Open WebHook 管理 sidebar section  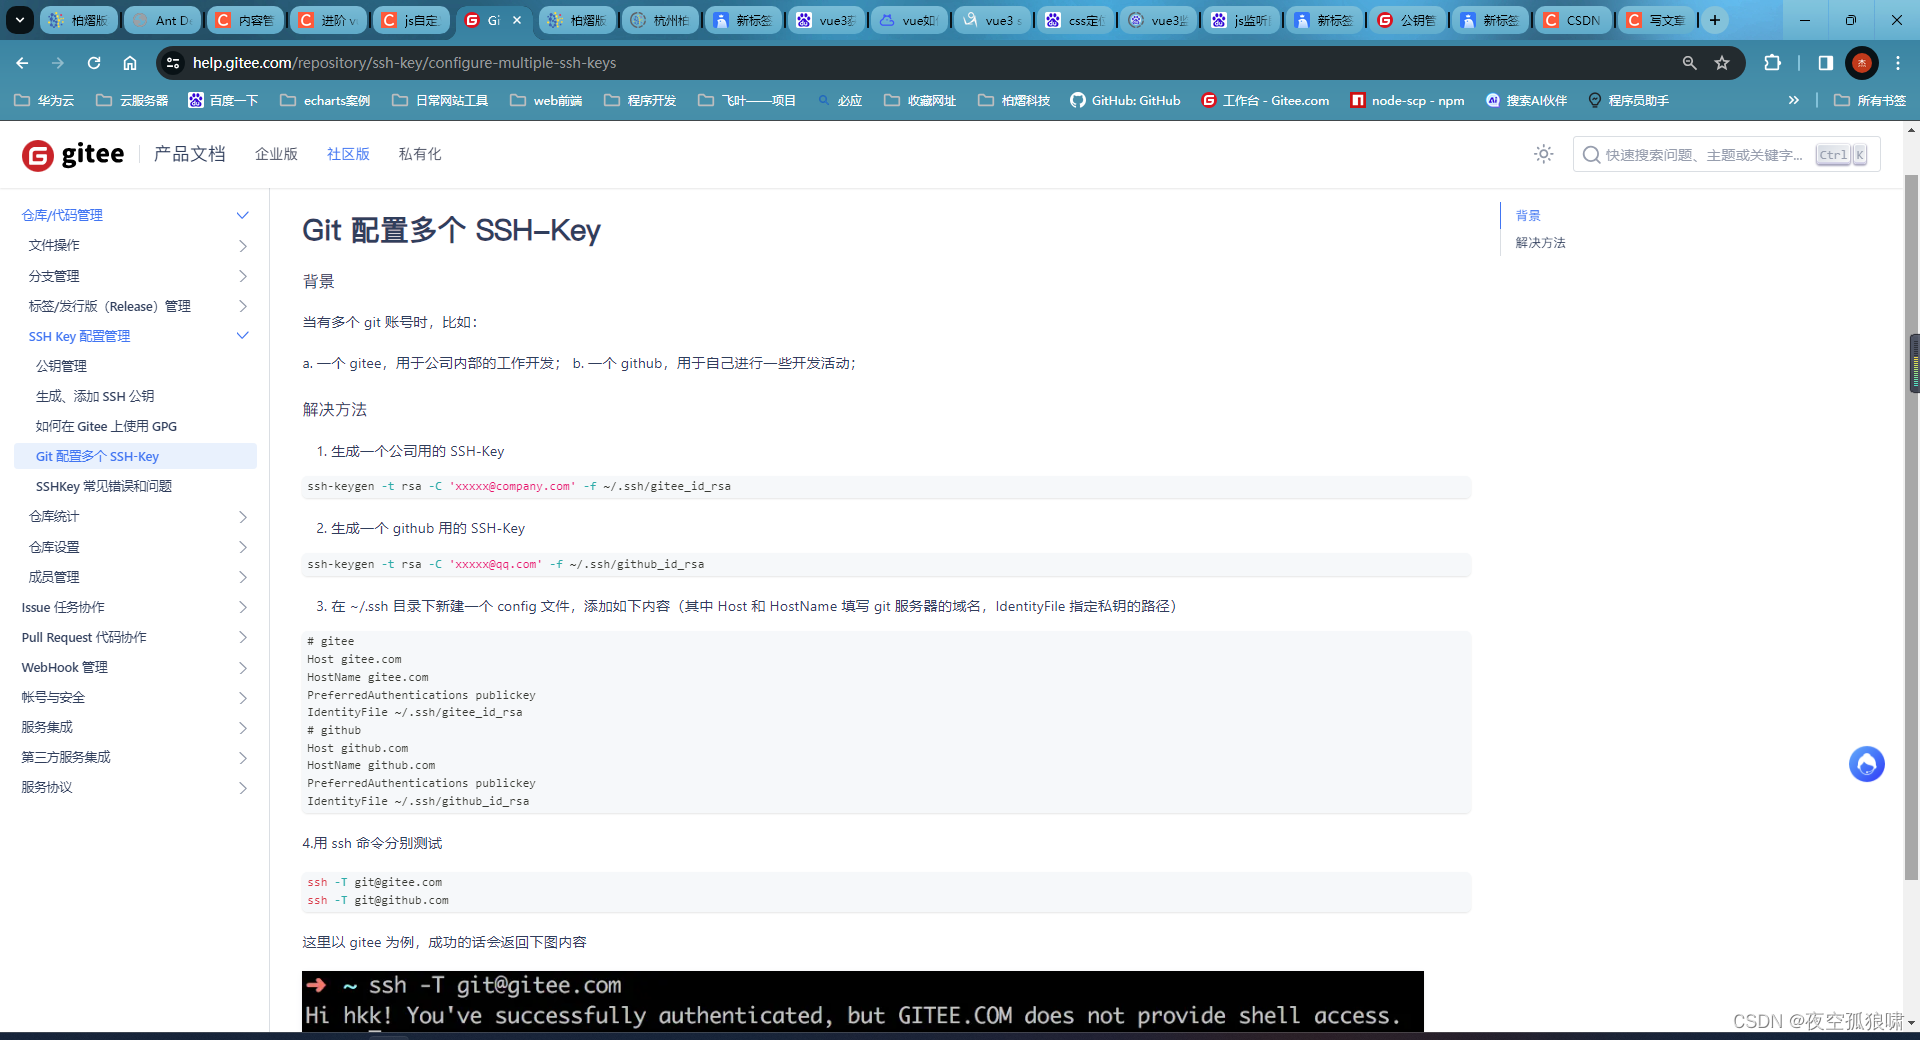64,667
